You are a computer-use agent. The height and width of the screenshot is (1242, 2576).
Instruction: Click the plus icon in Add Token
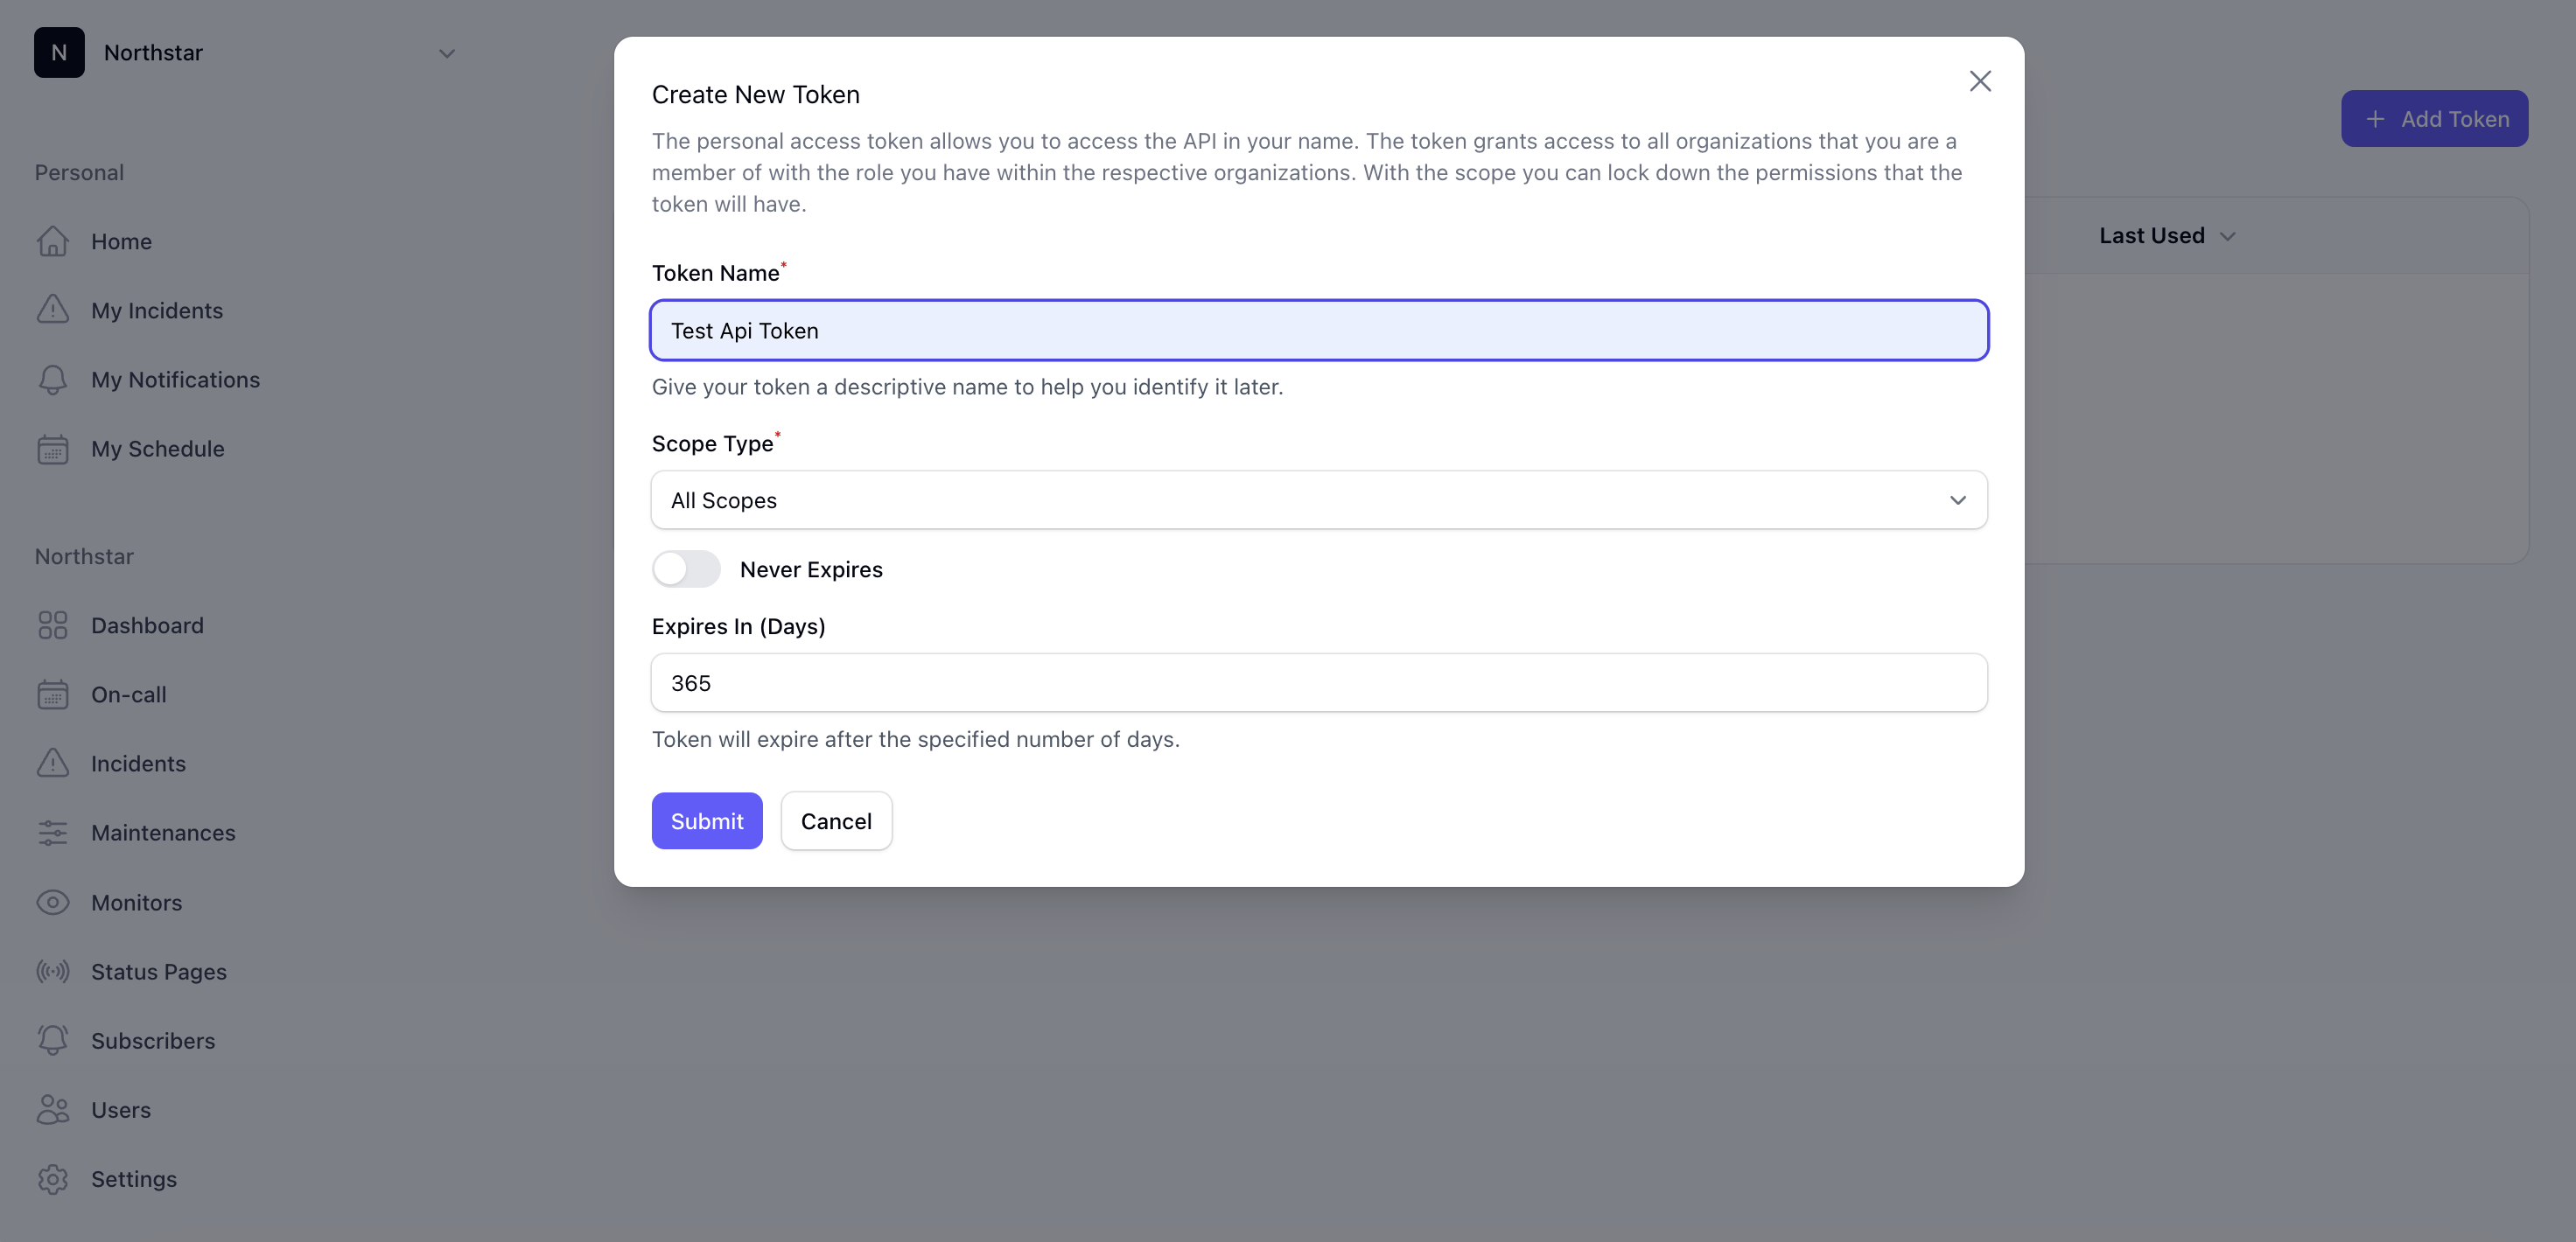2375,119
